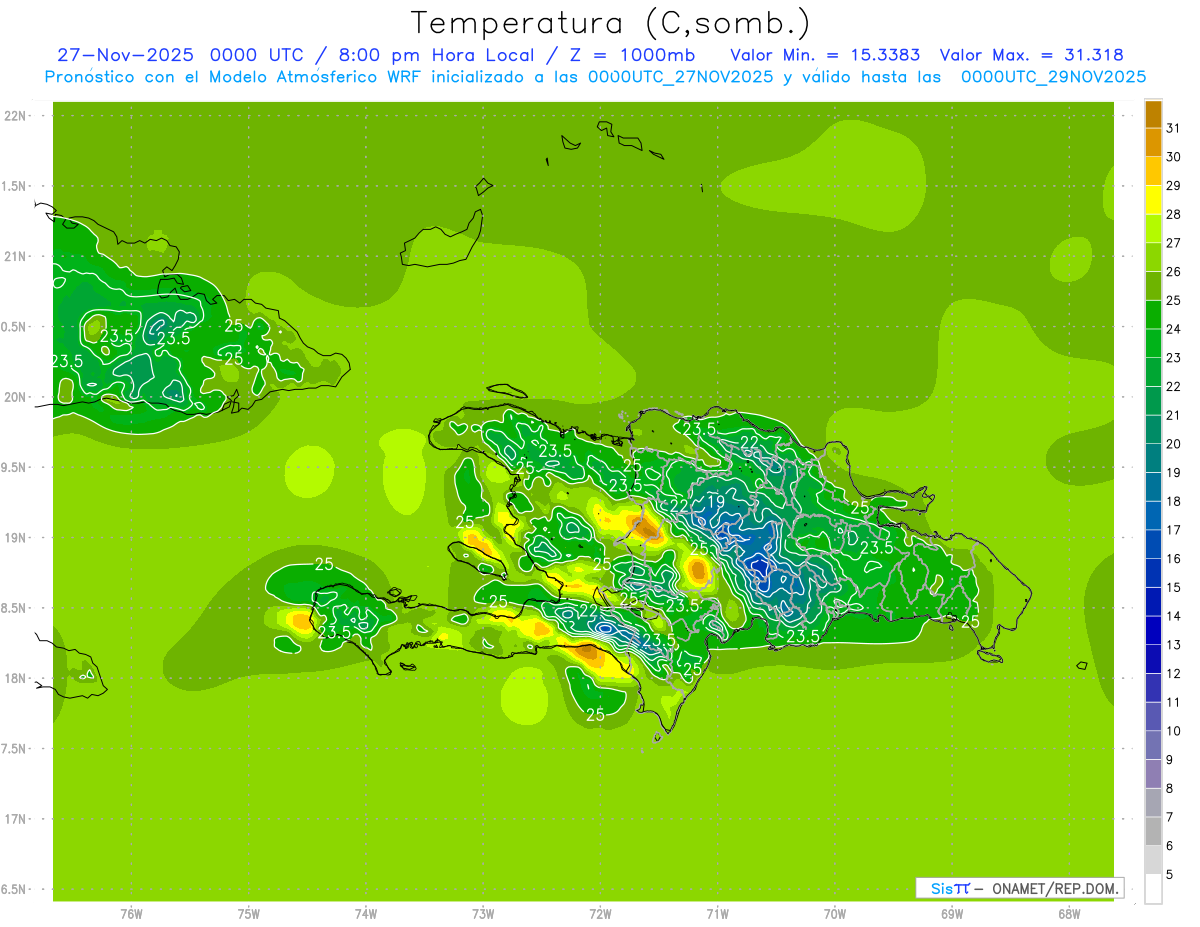1200x927 pixels.
Task: Click the '76W' longitude axis label
Action: pyautogui.click(x=131, y=915)
